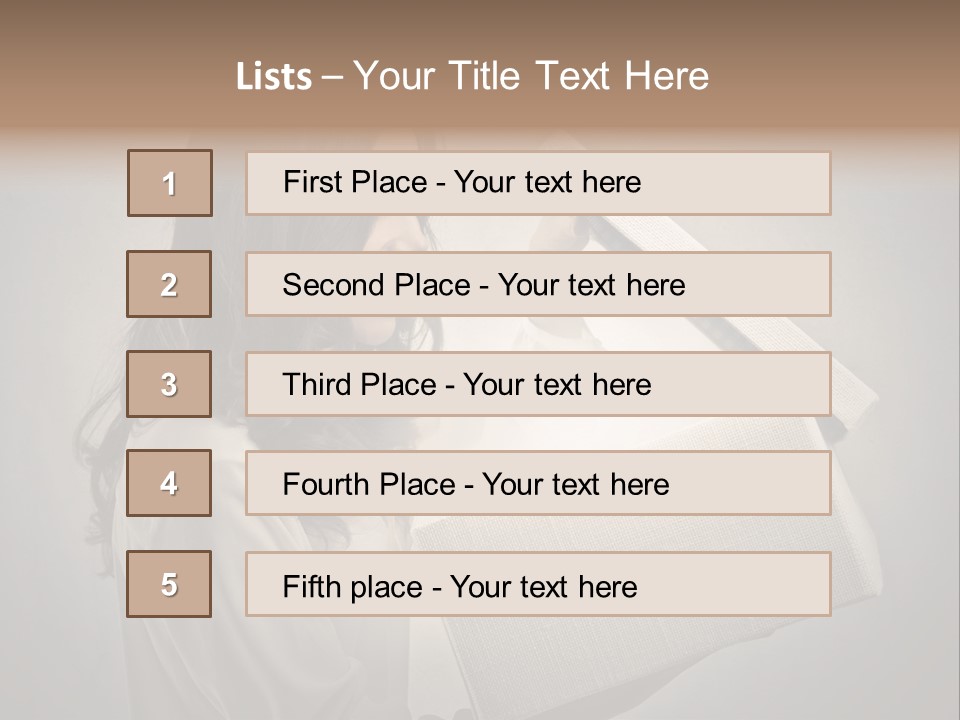The height and width of the screenshot is (720, 960).
Task: Select the number 2 box
Action: pyautogui.click(x=169, y=284)
